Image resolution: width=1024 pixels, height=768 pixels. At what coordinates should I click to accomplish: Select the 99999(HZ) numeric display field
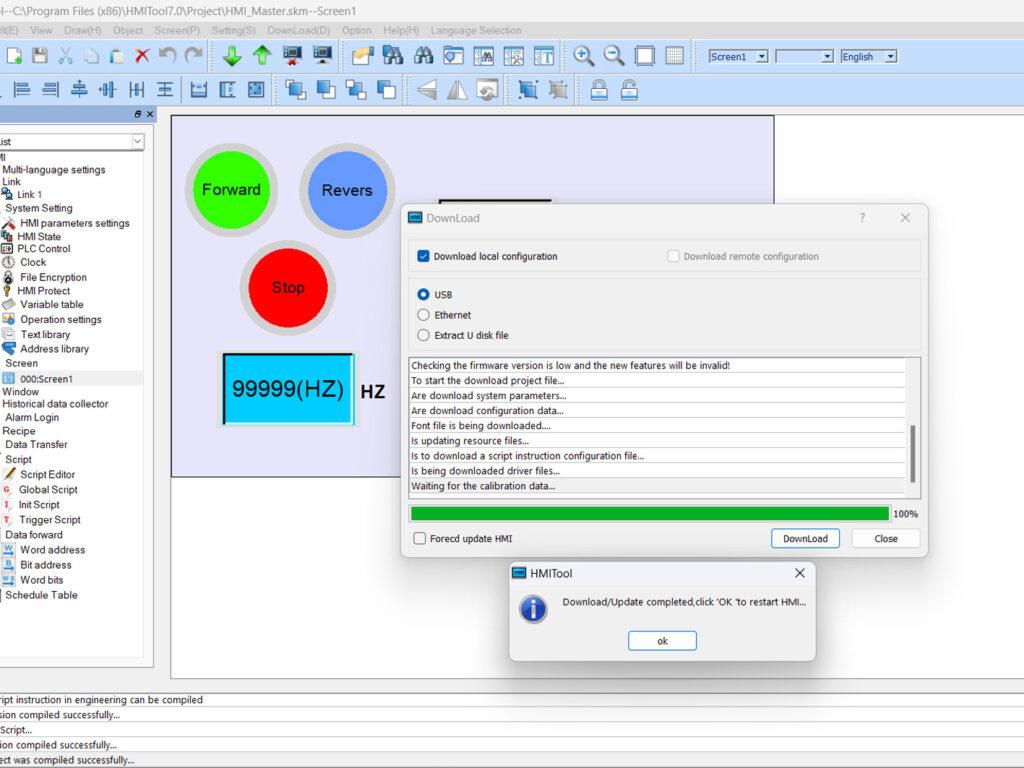[x=288, y=389]
